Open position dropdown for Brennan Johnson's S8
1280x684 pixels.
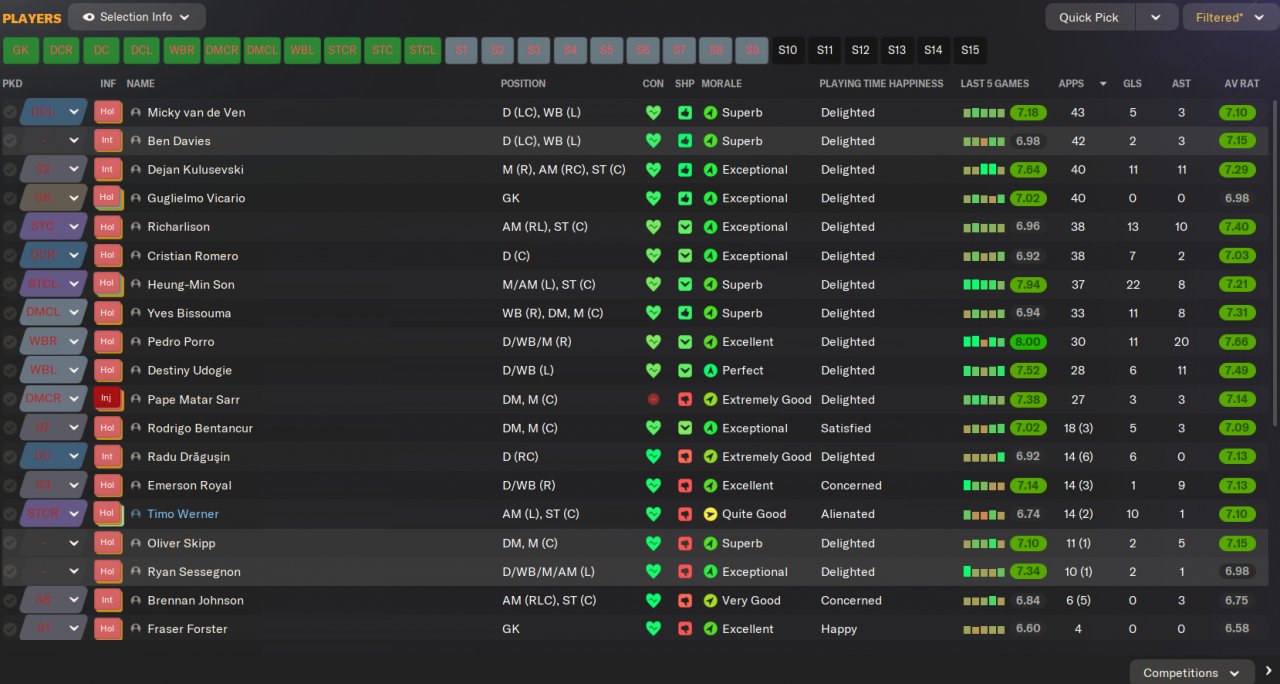tap(73, 600)
